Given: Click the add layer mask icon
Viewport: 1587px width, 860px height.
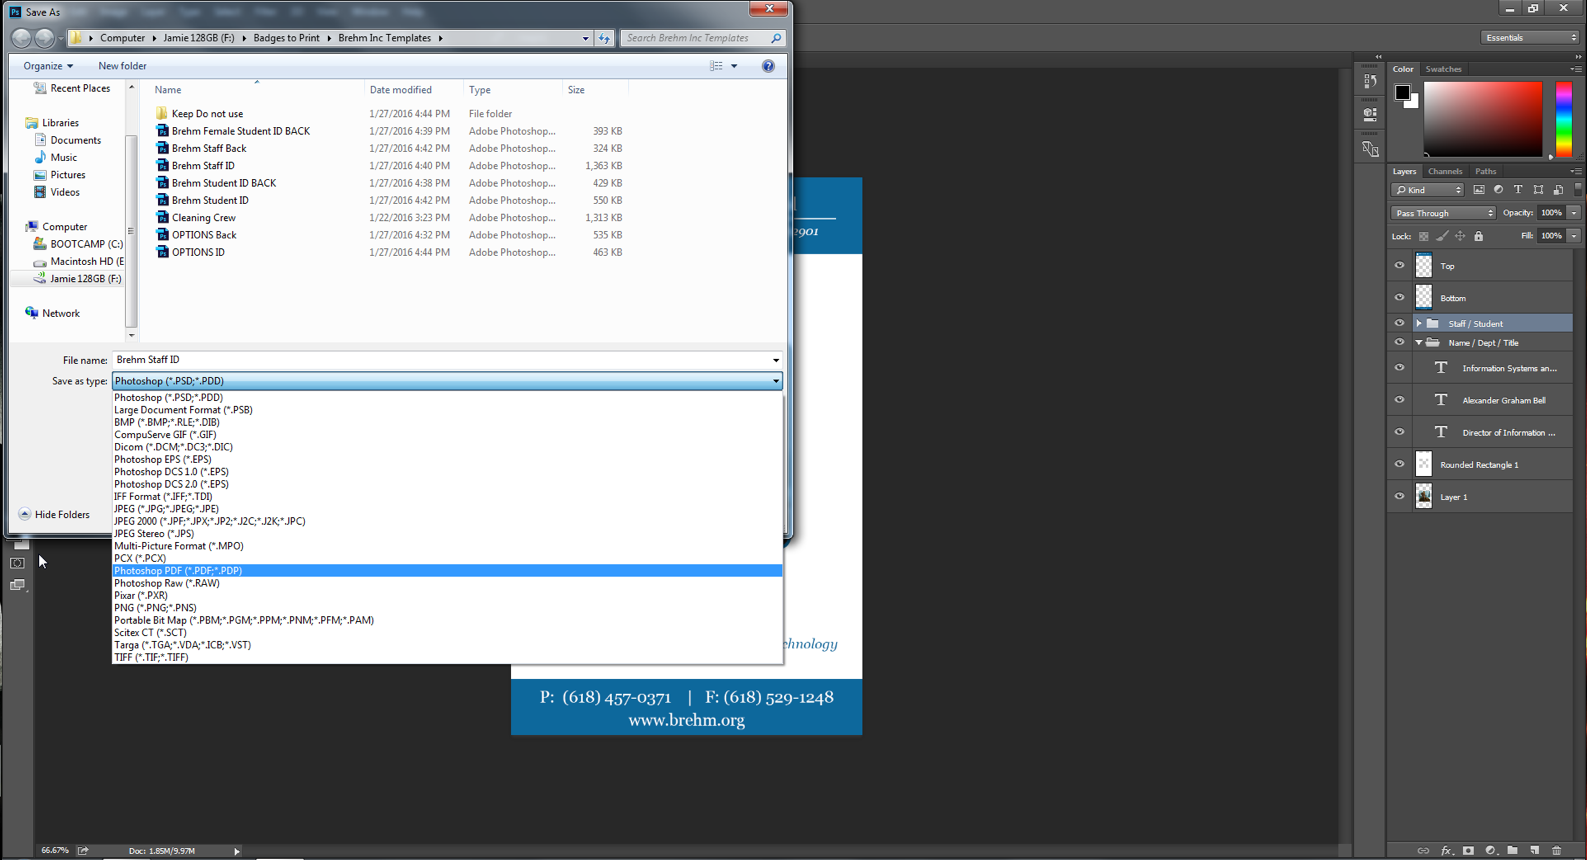Looking at the screenshot, I should [x=1468, y=851].
